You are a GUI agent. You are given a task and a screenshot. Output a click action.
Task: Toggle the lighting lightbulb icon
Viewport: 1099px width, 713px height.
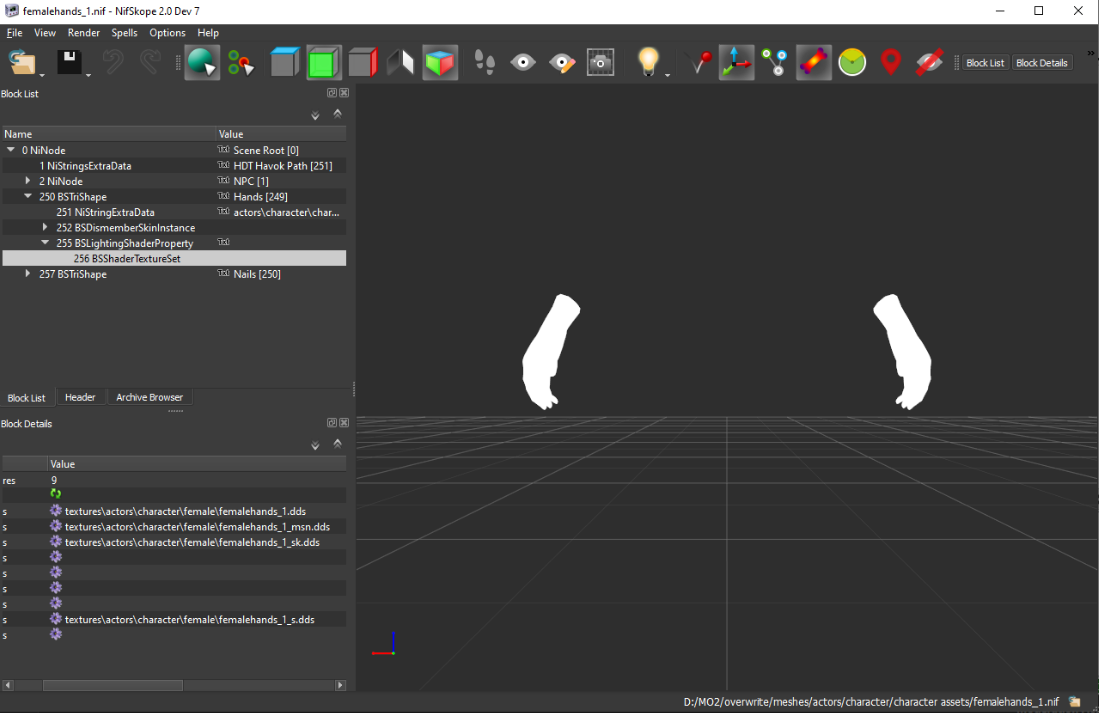click(x=649, y=62)
